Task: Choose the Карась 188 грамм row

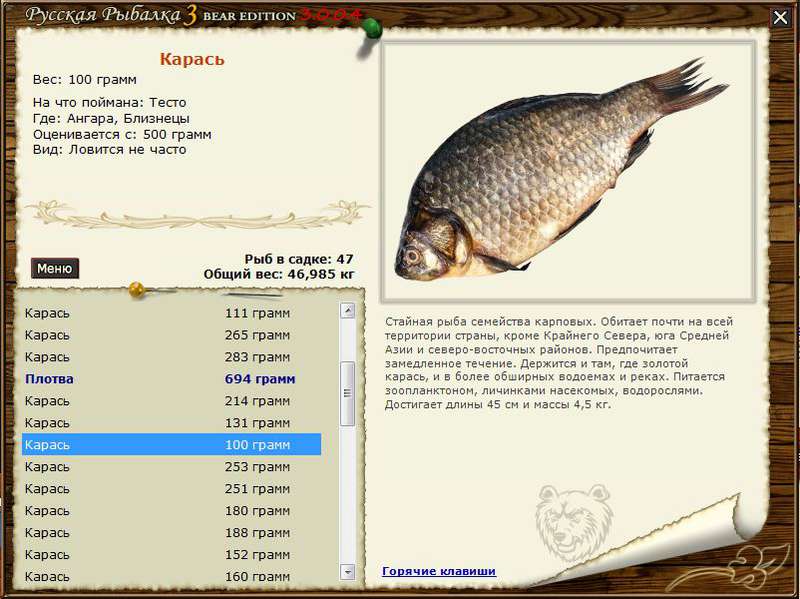Action: click(x=170, y=533)
